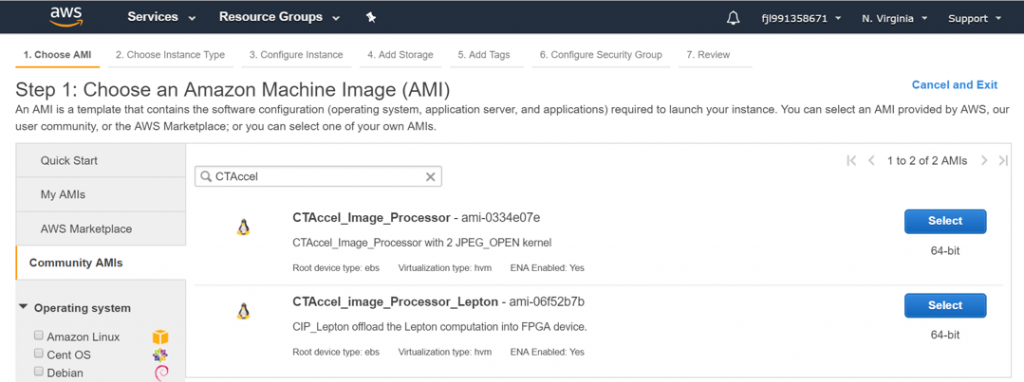Enable the Amazon Linux checkbox
1024x382 pixels.
39,336
